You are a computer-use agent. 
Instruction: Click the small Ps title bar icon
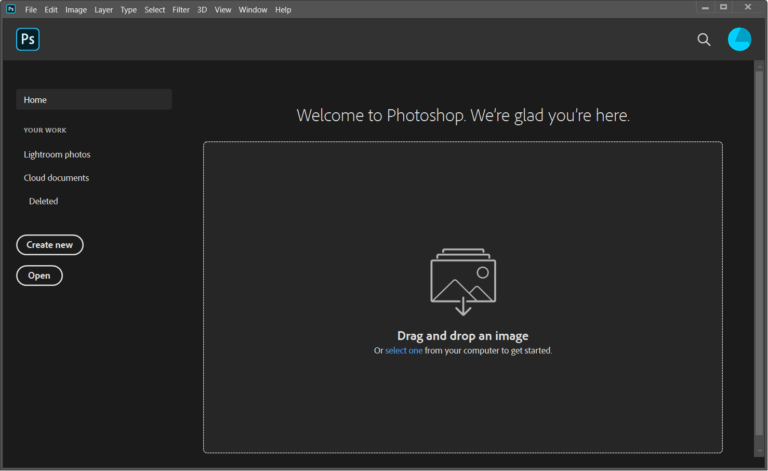(10, 9)
